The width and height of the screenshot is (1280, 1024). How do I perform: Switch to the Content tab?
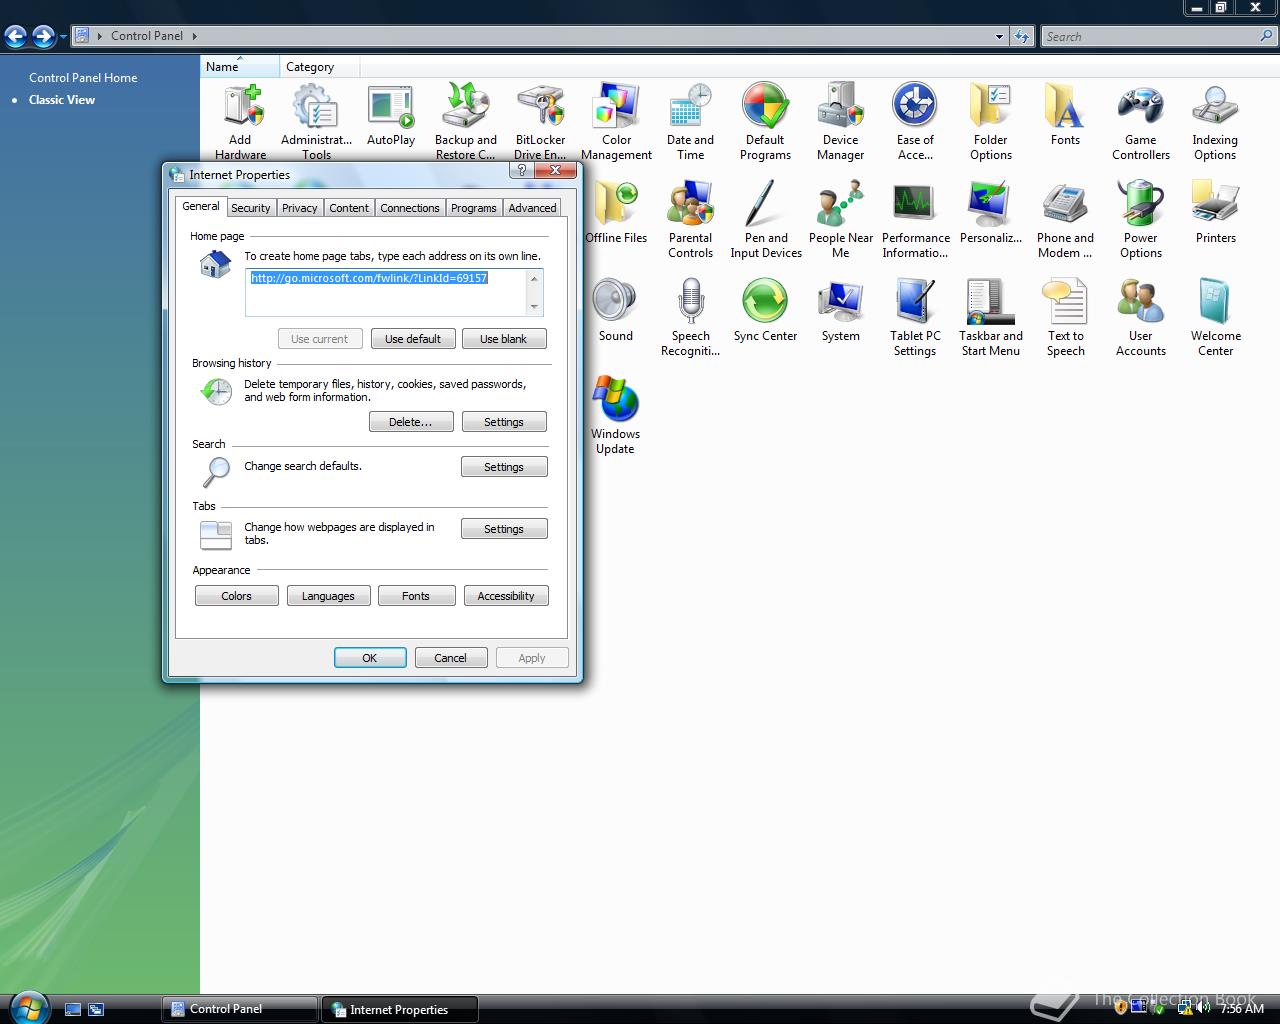349,208
